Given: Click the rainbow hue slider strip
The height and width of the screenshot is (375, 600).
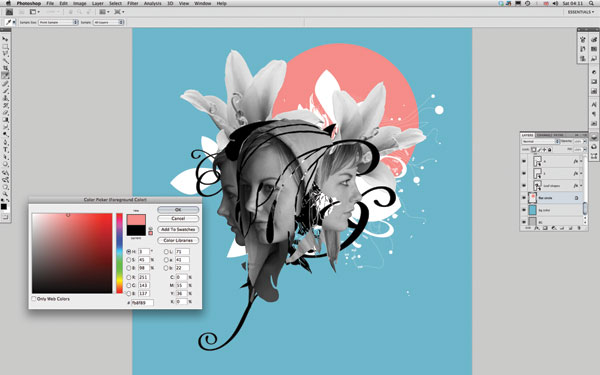Looking at the screenshot, I should point(120,253).
